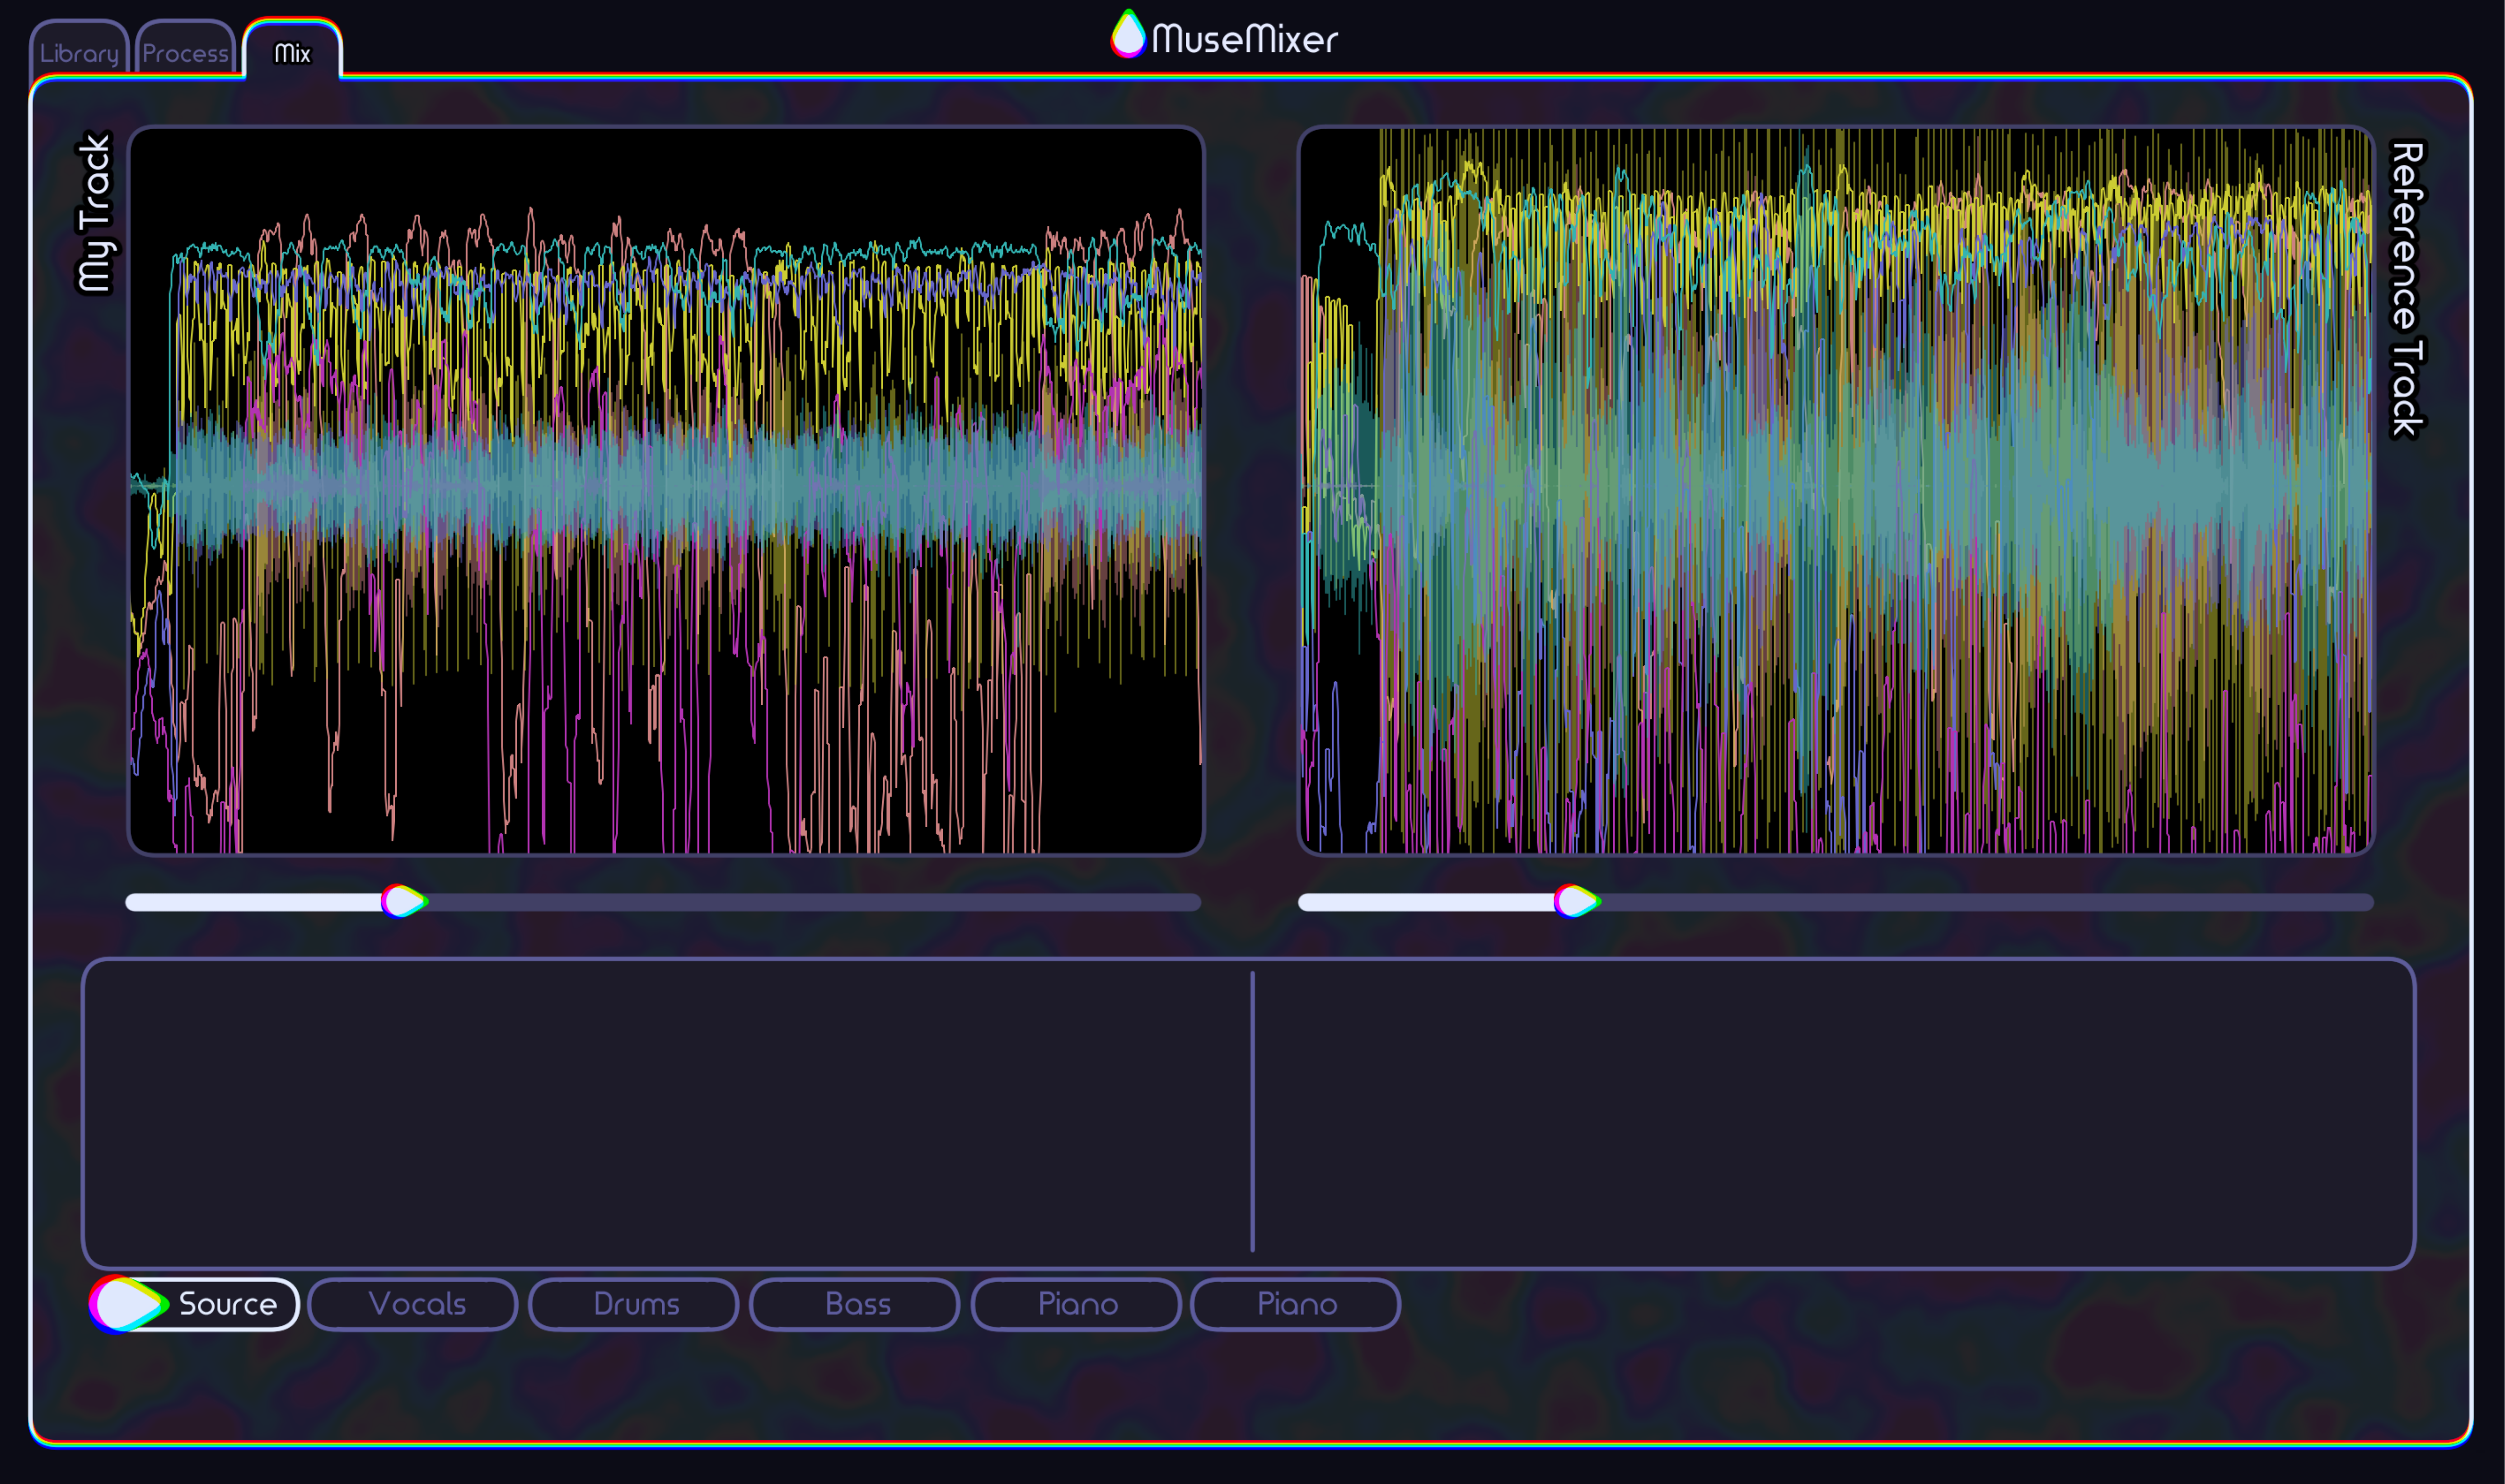Click the MuseMixer title text
Image resolution: width=2505 pixels, height=1484 pixels.
(x=1244, y=39)
